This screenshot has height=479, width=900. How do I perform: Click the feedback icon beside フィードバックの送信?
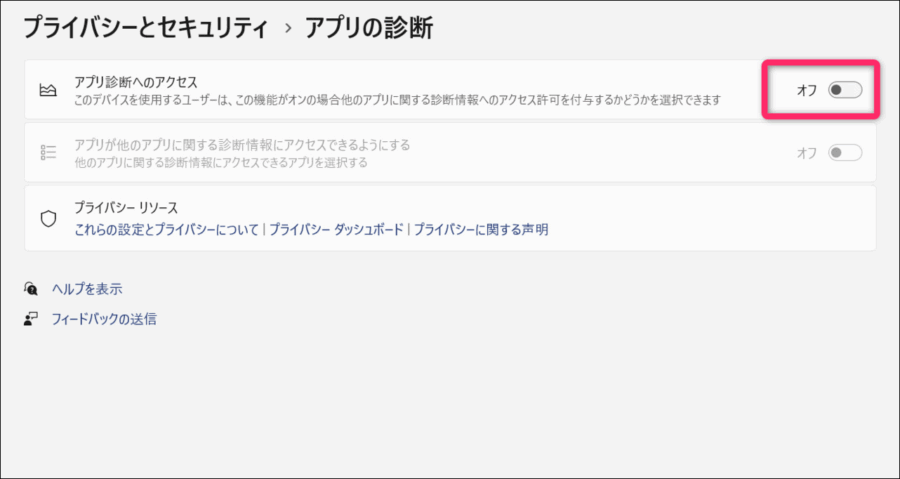pos(31,320)
